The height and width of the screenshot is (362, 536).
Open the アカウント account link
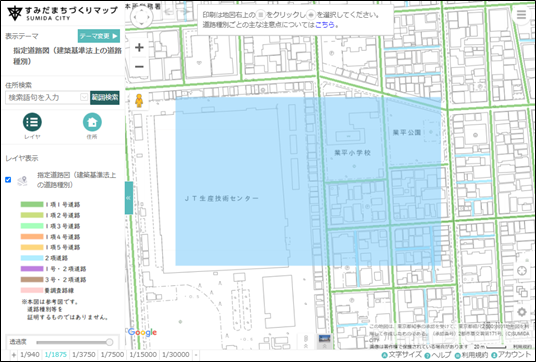(511, 355)
